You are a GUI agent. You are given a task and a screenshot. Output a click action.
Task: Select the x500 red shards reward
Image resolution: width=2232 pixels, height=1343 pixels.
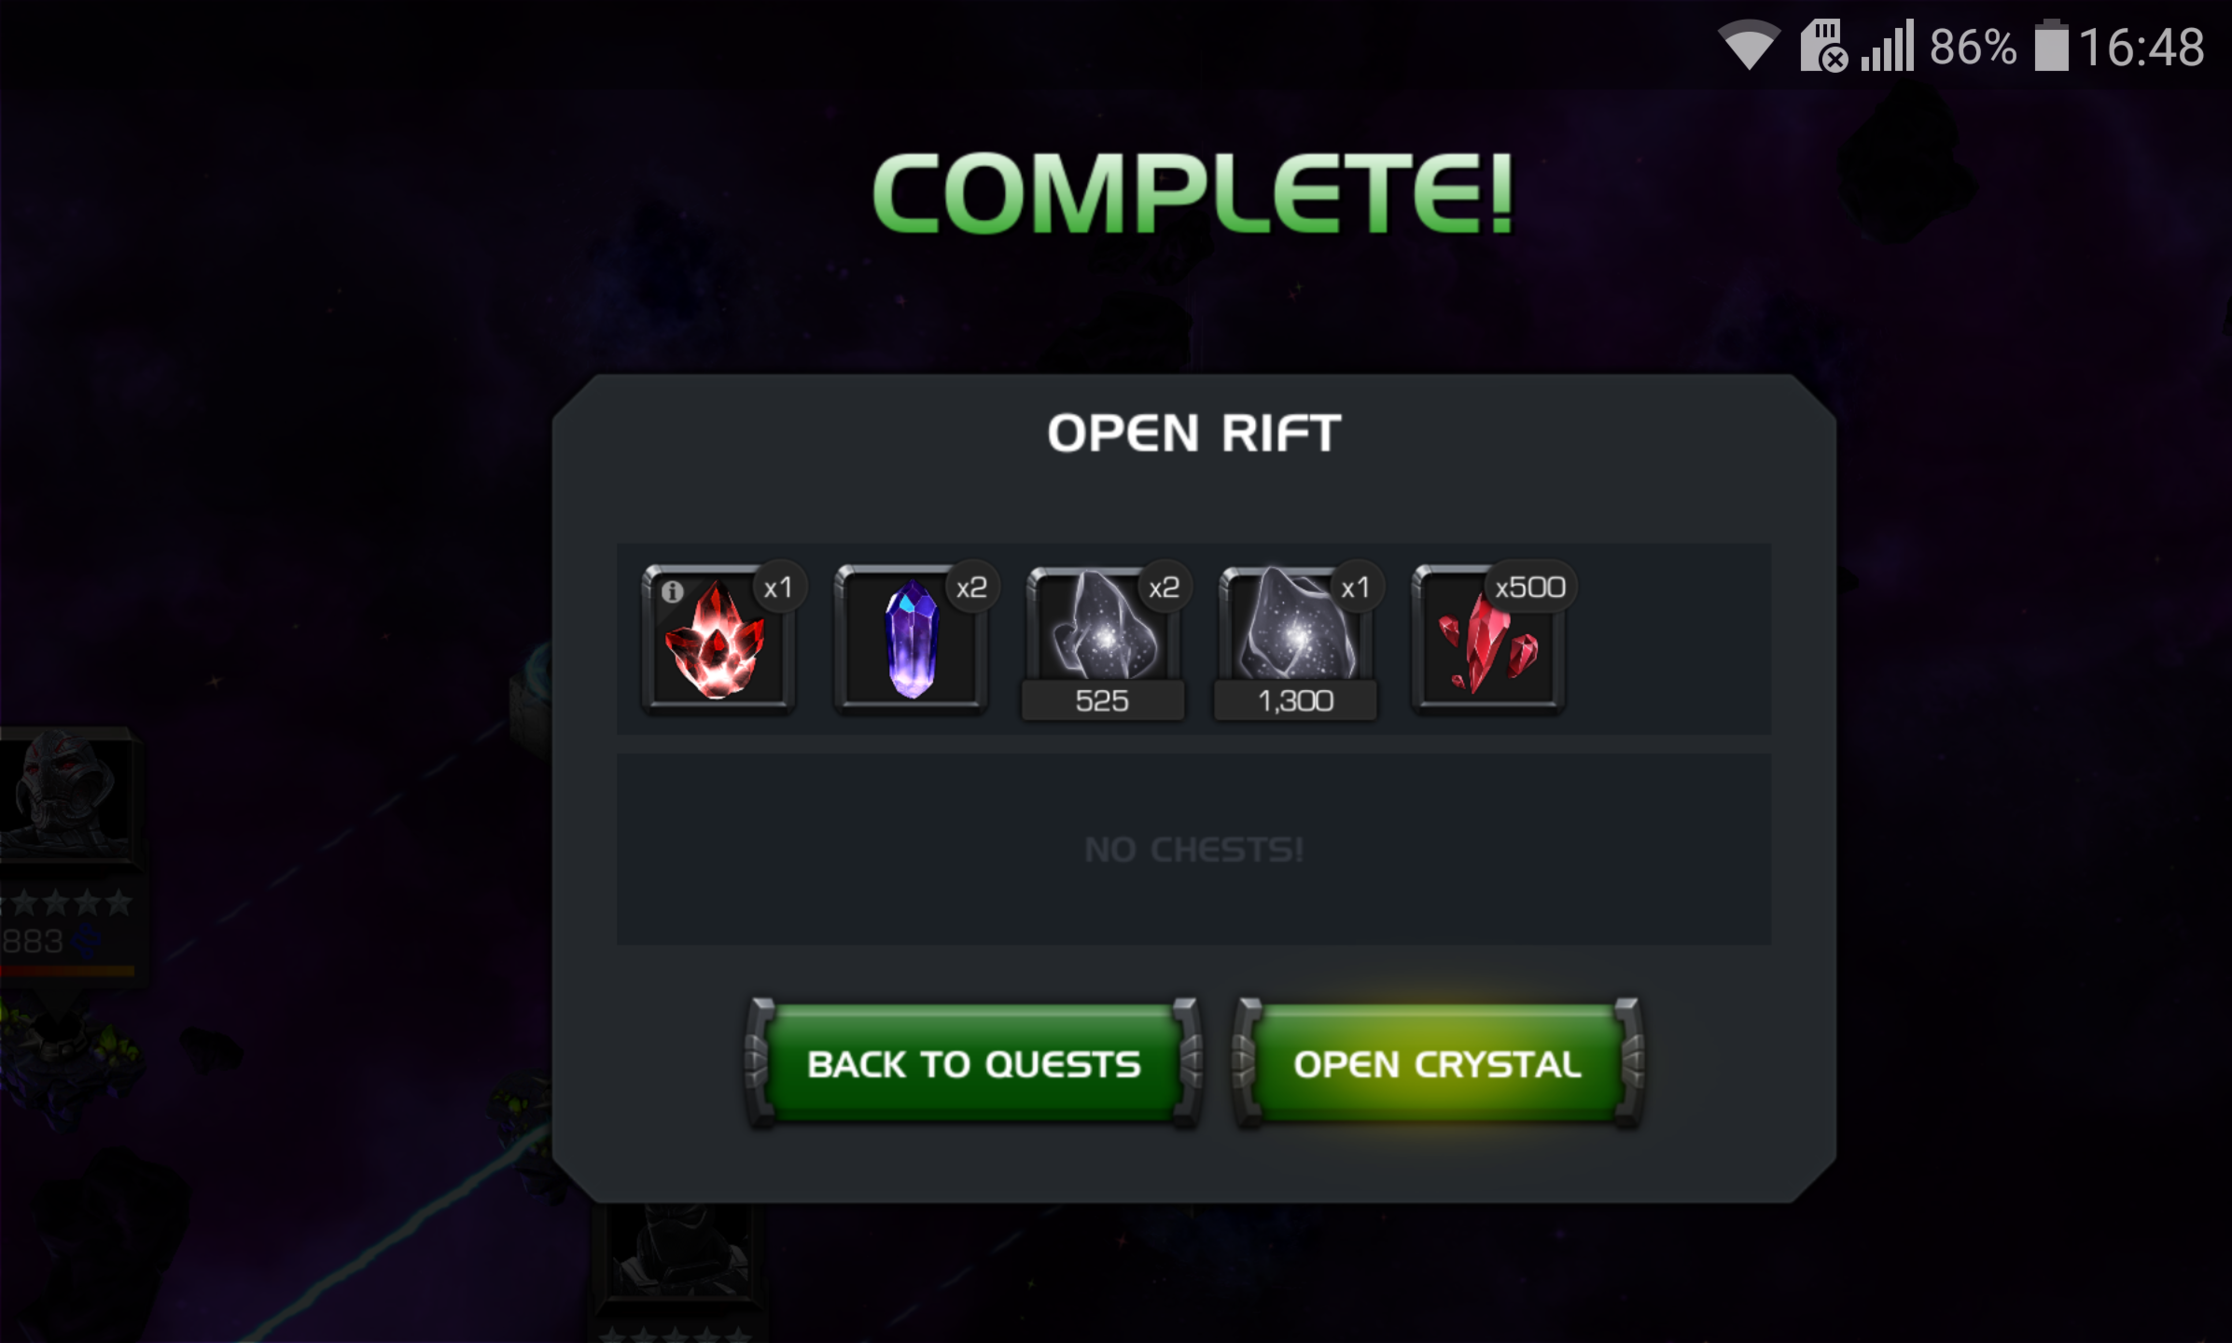[x=1488, y=639]
